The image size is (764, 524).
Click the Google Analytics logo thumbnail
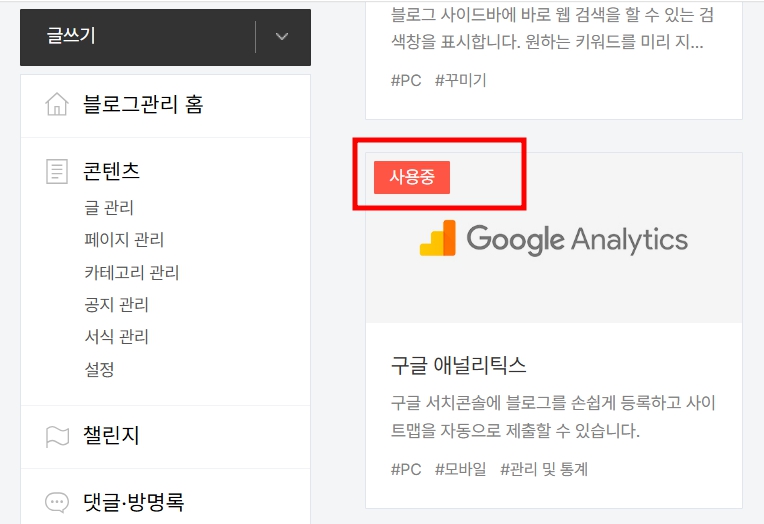pyautogui.click(x=554, y=237)
